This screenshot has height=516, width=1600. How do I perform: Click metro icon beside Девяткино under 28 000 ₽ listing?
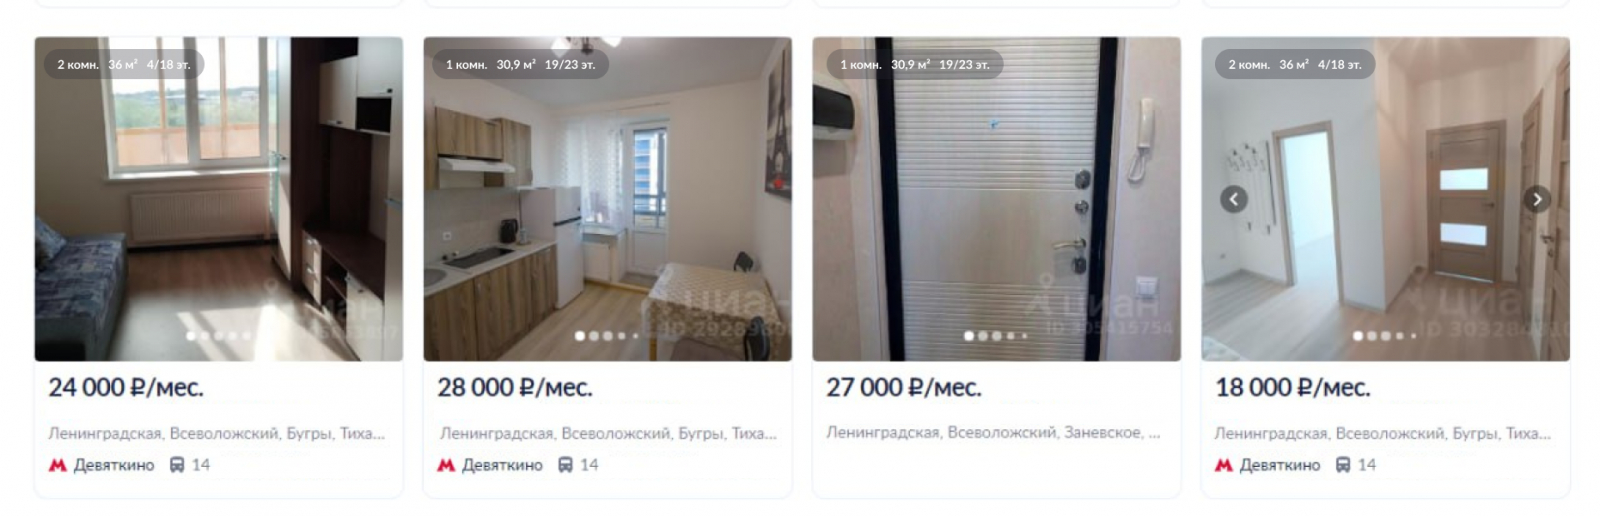tap(446, 465)
